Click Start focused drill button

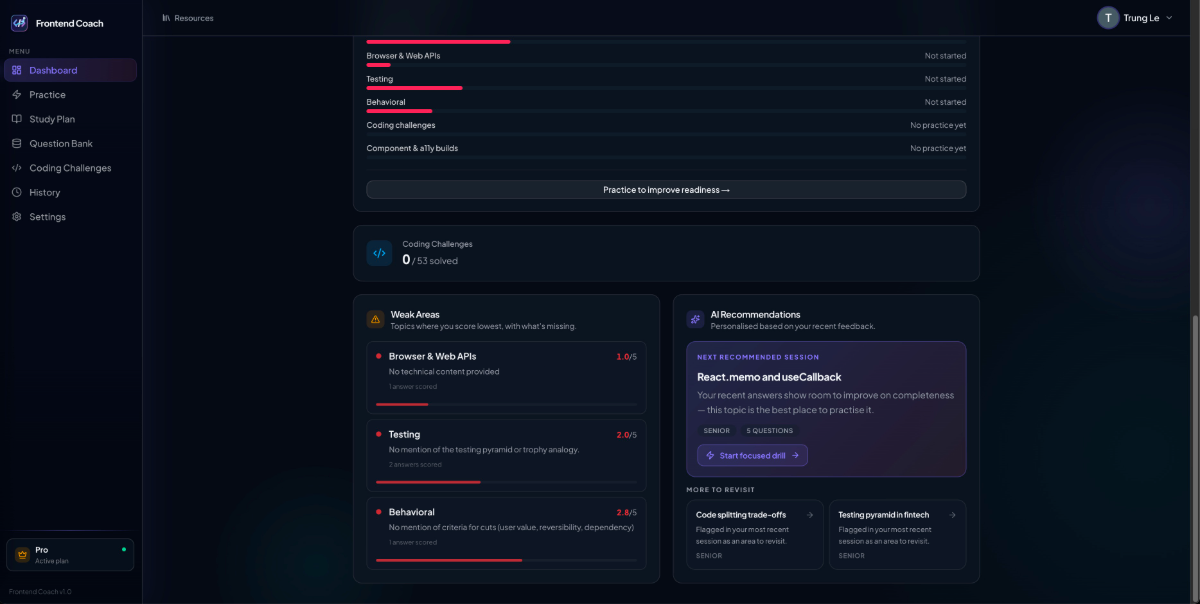(x=752, y=455)
